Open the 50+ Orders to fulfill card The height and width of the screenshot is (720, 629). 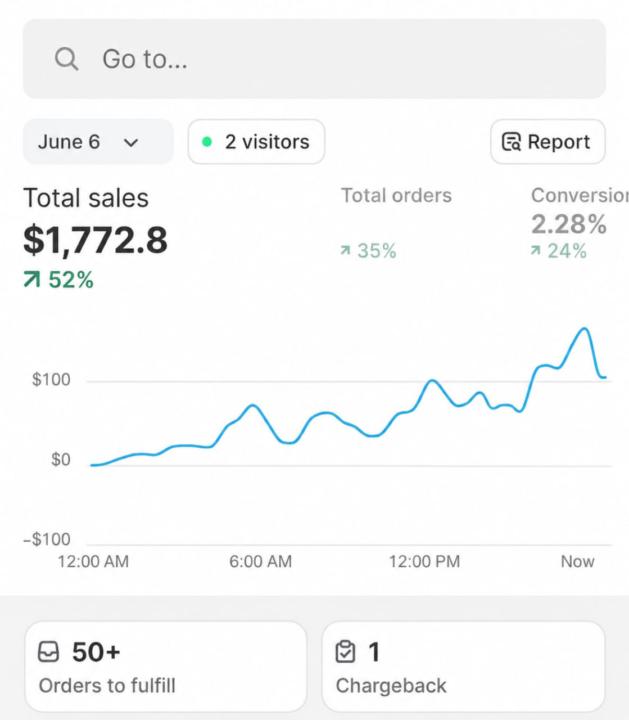point(166,667)
